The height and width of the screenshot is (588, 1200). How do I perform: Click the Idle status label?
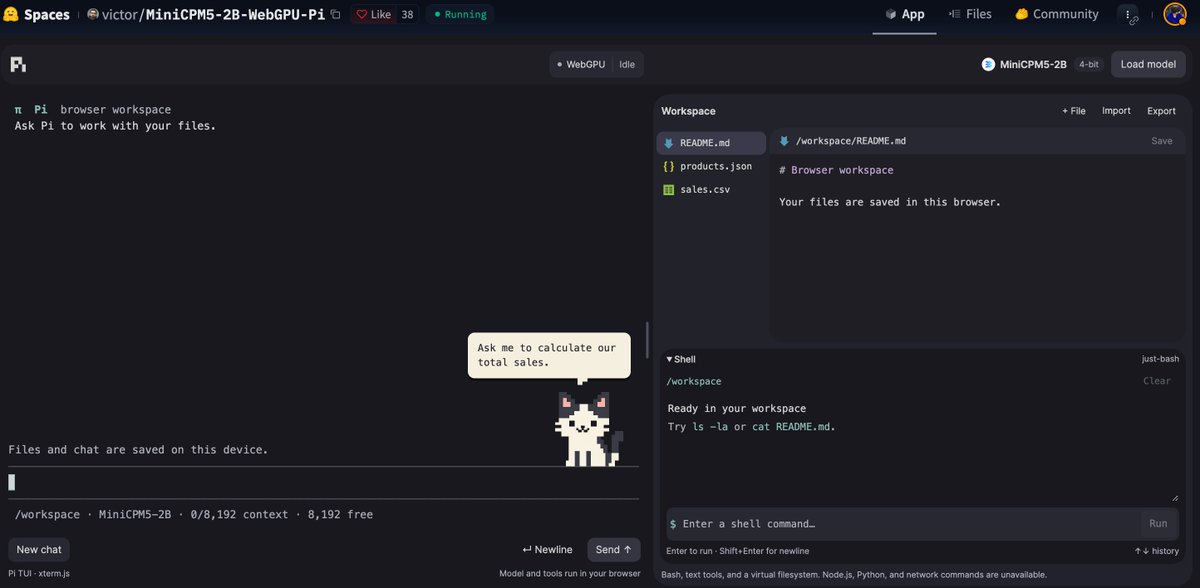point(627,64)
